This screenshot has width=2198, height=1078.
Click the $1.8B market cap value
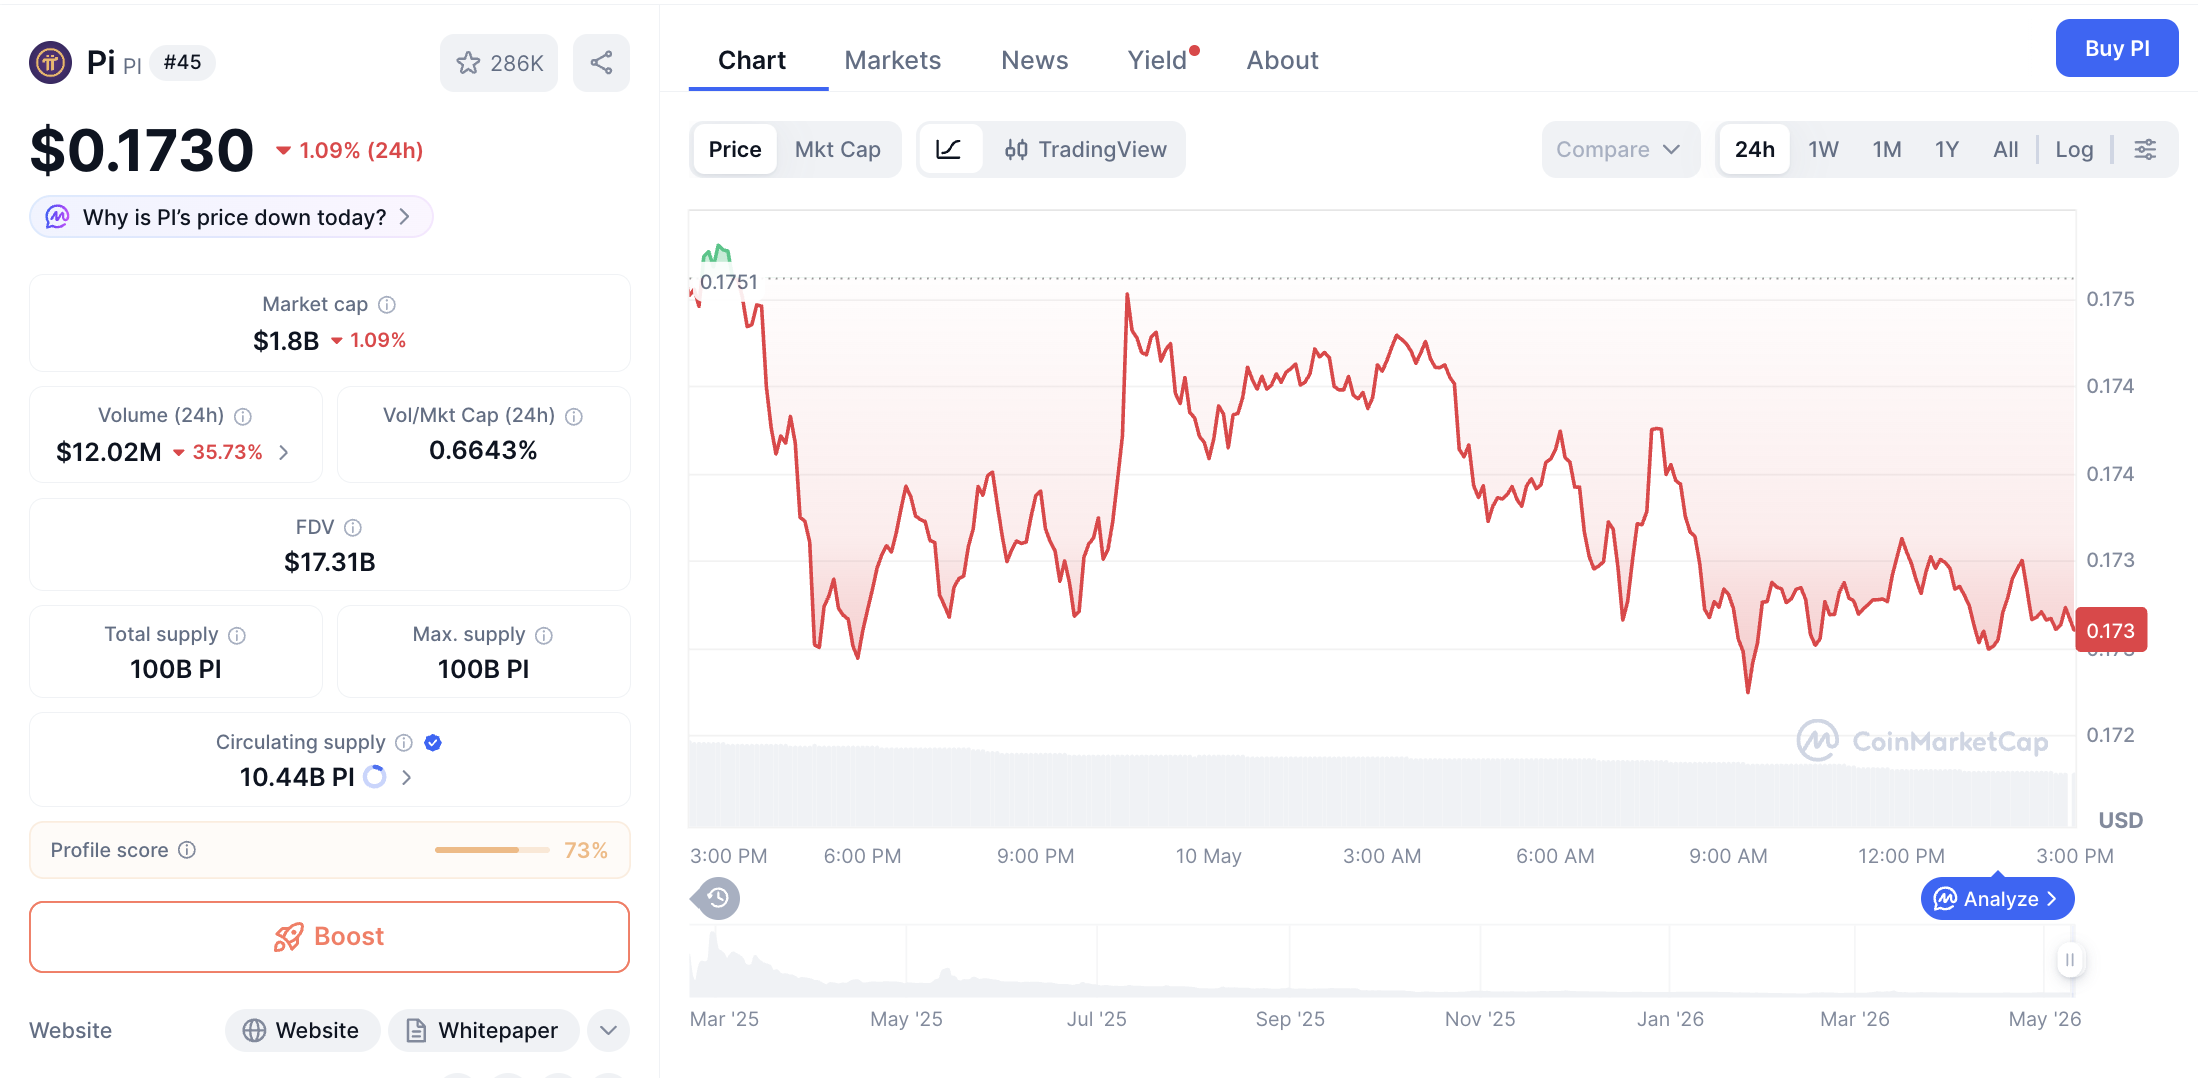pos(285,341)
